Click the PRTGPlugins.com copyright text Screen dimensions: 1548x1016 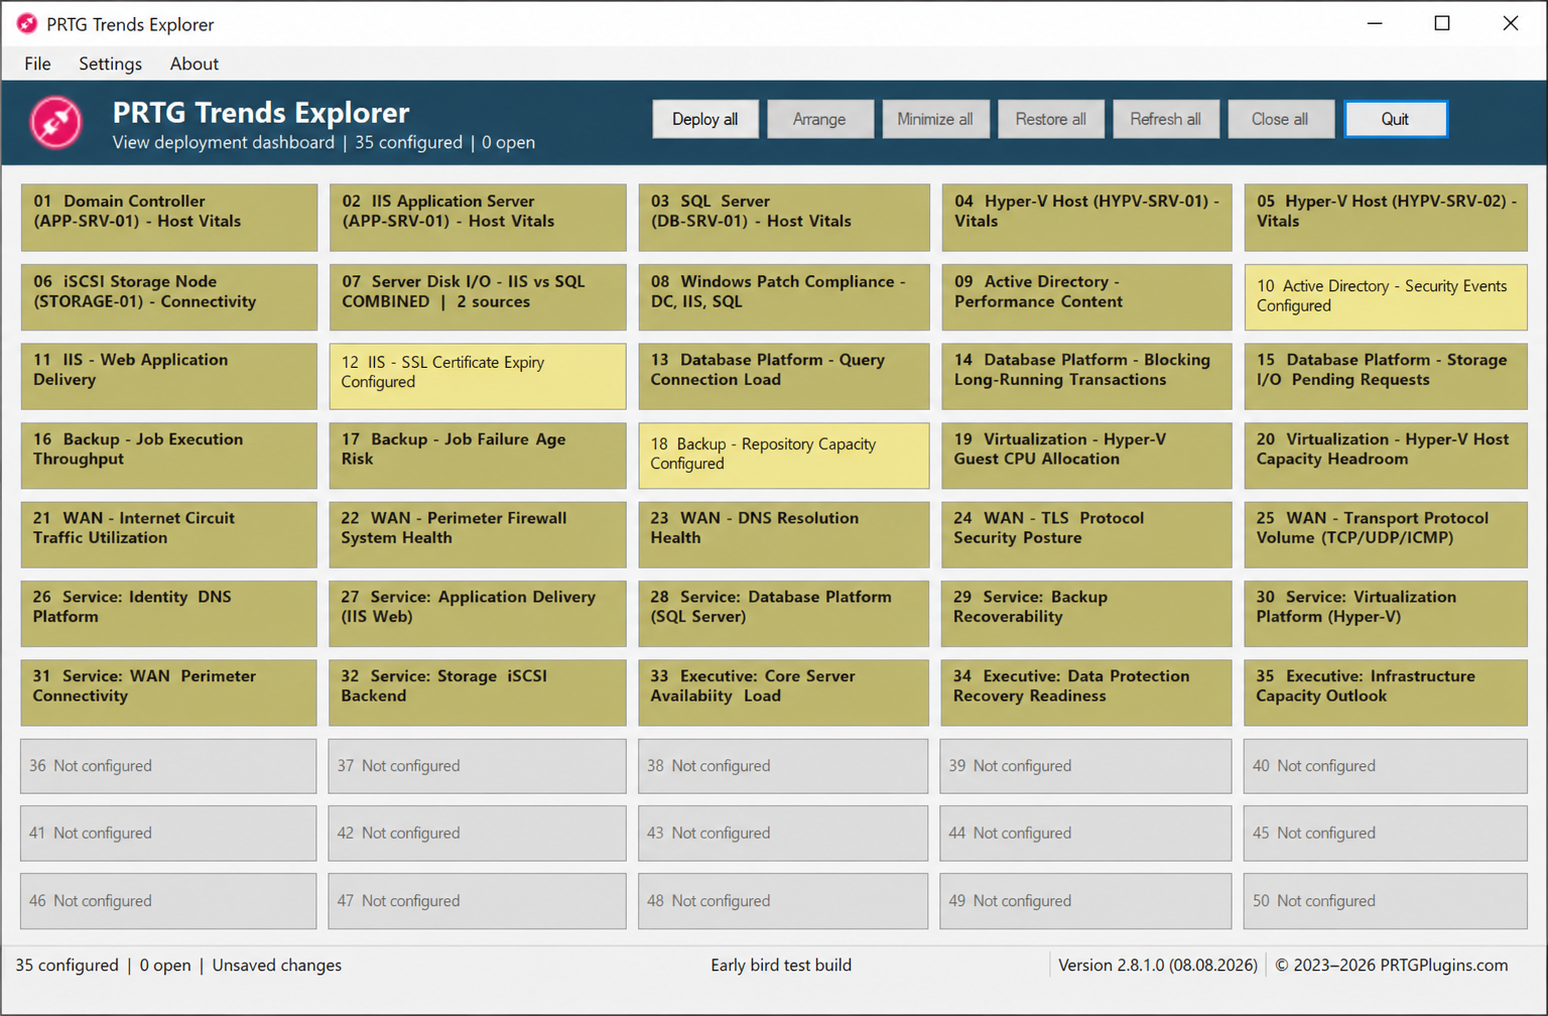tap(1391, 965)
